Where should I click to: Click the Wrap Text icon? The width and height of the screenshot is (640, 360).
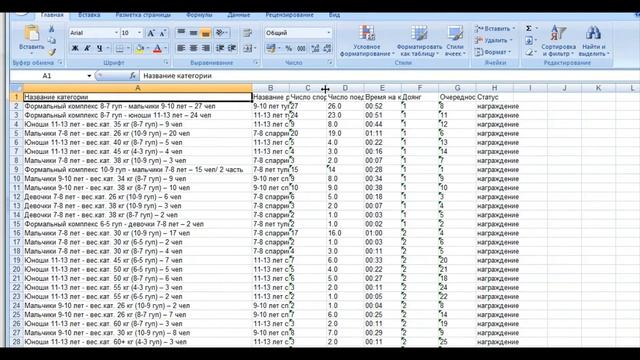click(247, 33)
